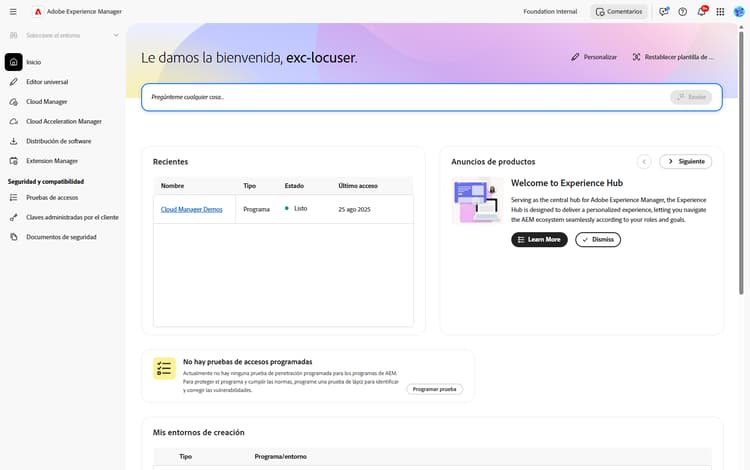Open Editor universal from sidebar

click(x=47, y=82)
